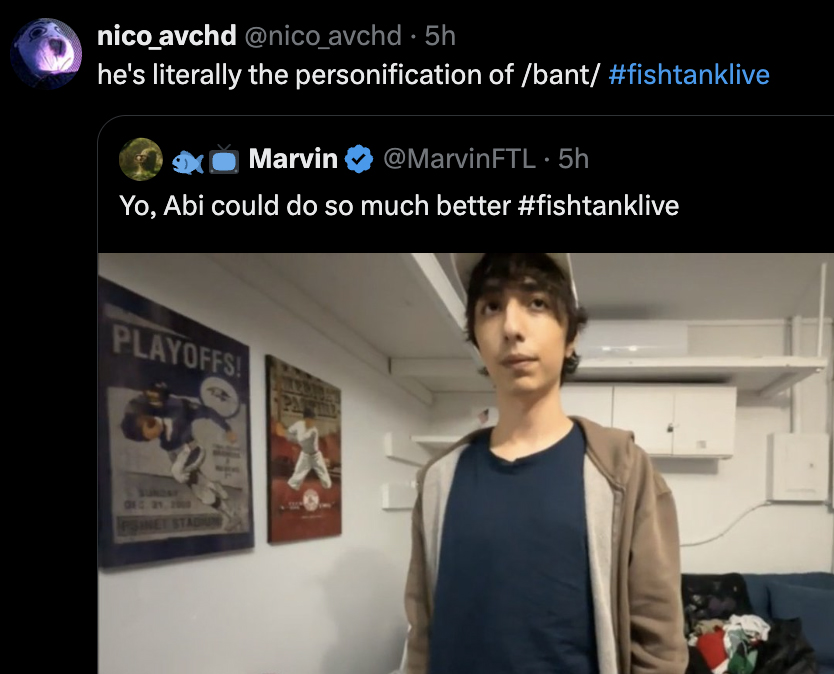
Task: Open Marvin's round profile avatar
Action: [141, 159]
